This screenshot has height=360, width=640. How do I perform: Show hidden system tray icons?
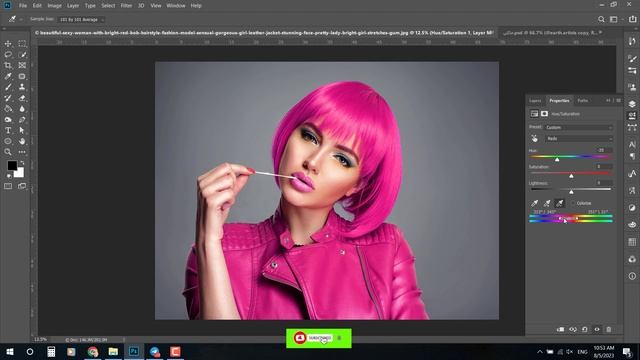pyautogui.click(x=540, y=352)
